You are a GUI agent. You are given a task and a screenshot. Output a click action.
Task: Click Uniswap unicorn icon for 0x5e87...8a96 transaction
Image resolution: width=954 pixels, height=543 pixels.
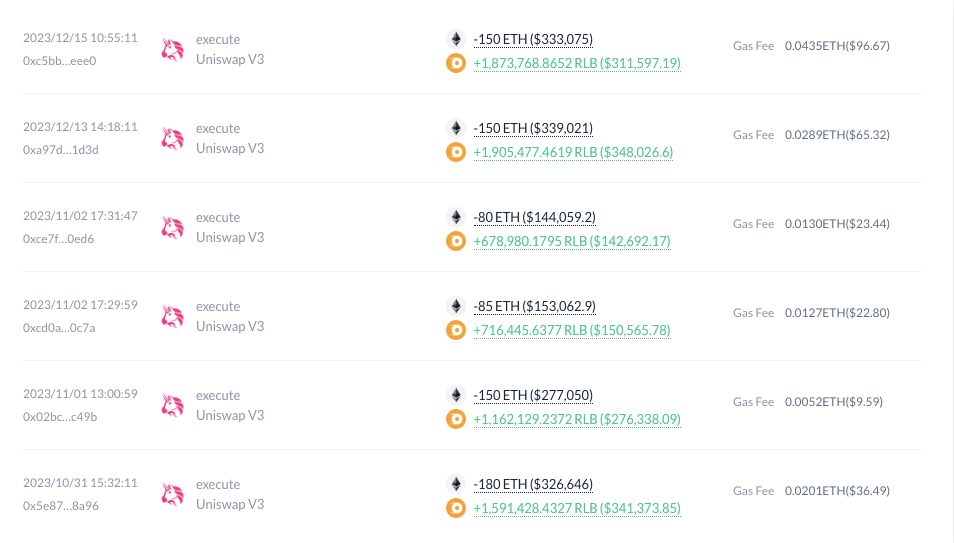pos(173,494)
